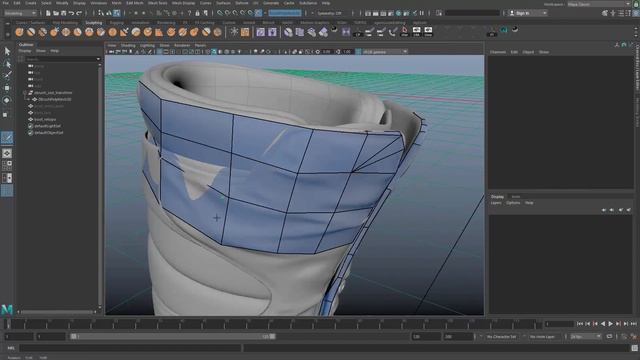Click the Open Scene folder icon
Viewport: 640px width, 360px height.
(x=56, y=13)
